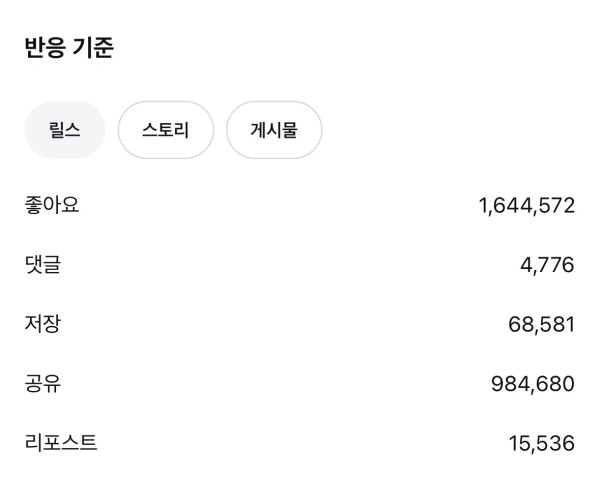
Task: Filter reactions by Posts chip
Action: [x=273, y=130]
